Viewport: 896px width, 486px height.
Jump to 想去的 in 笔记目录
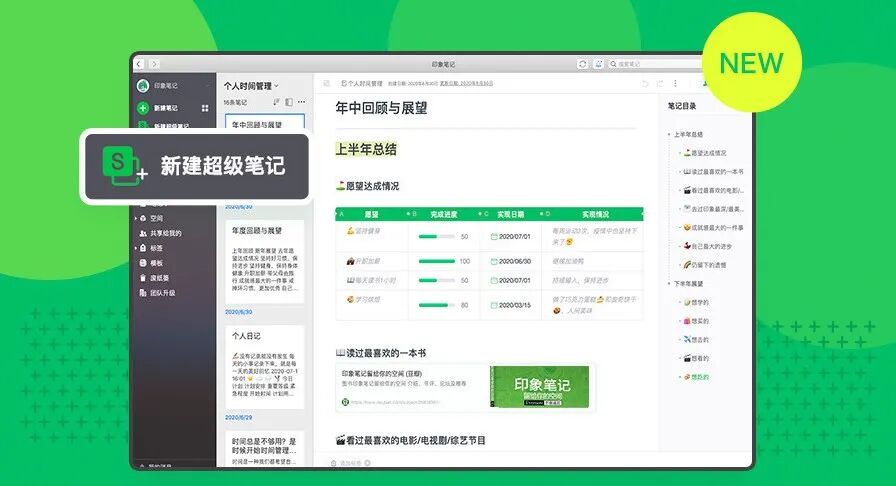click(x=697, y=340)
